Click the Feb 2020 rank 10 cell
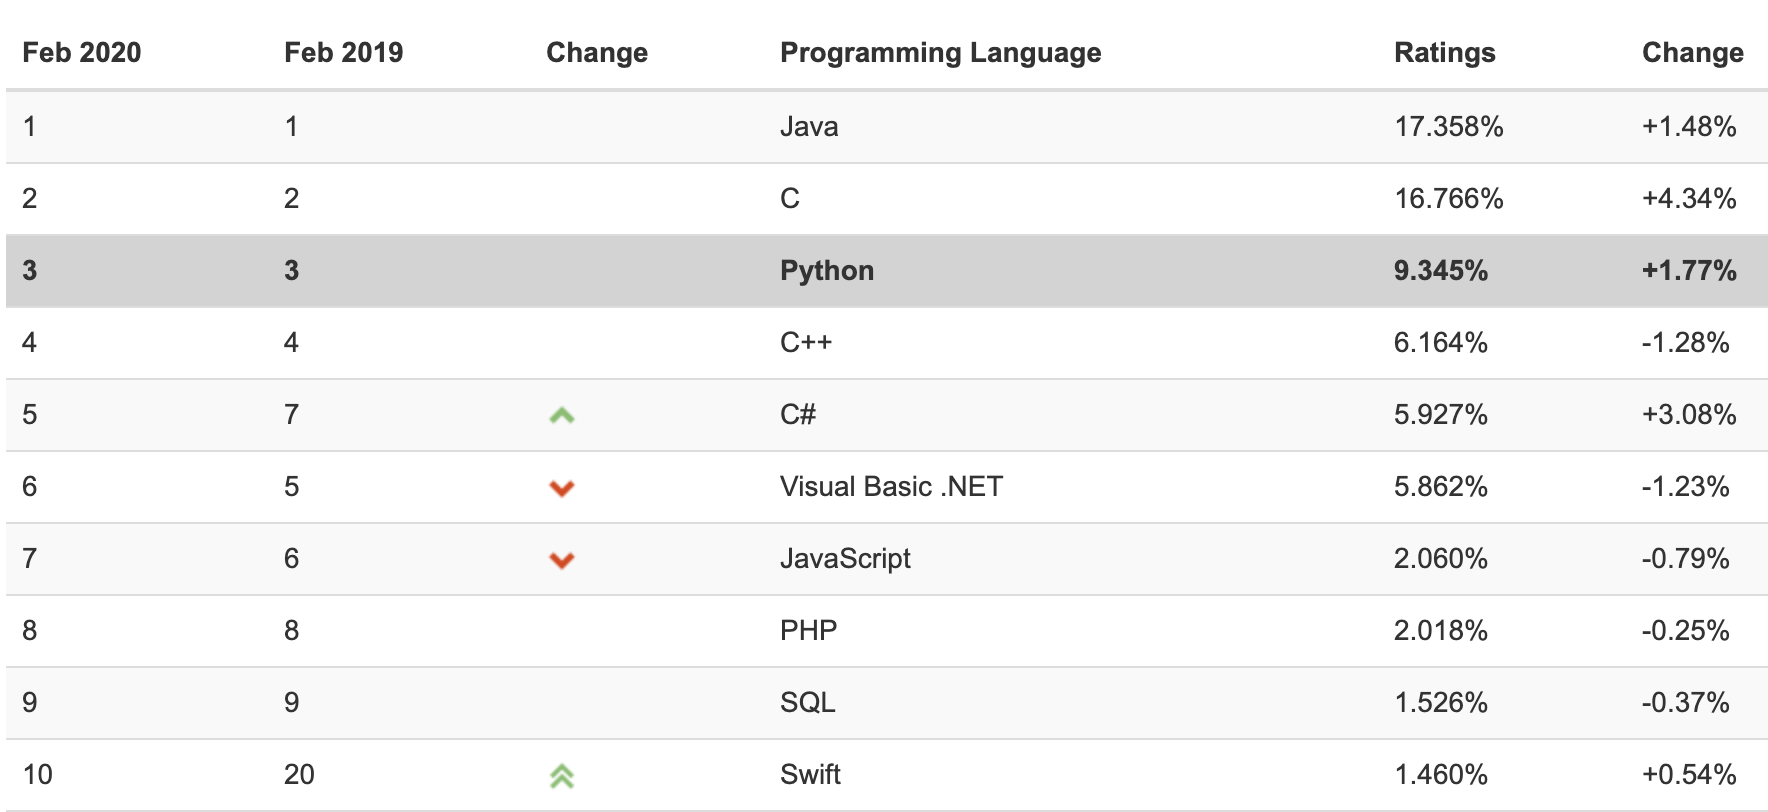 (37, 775)
